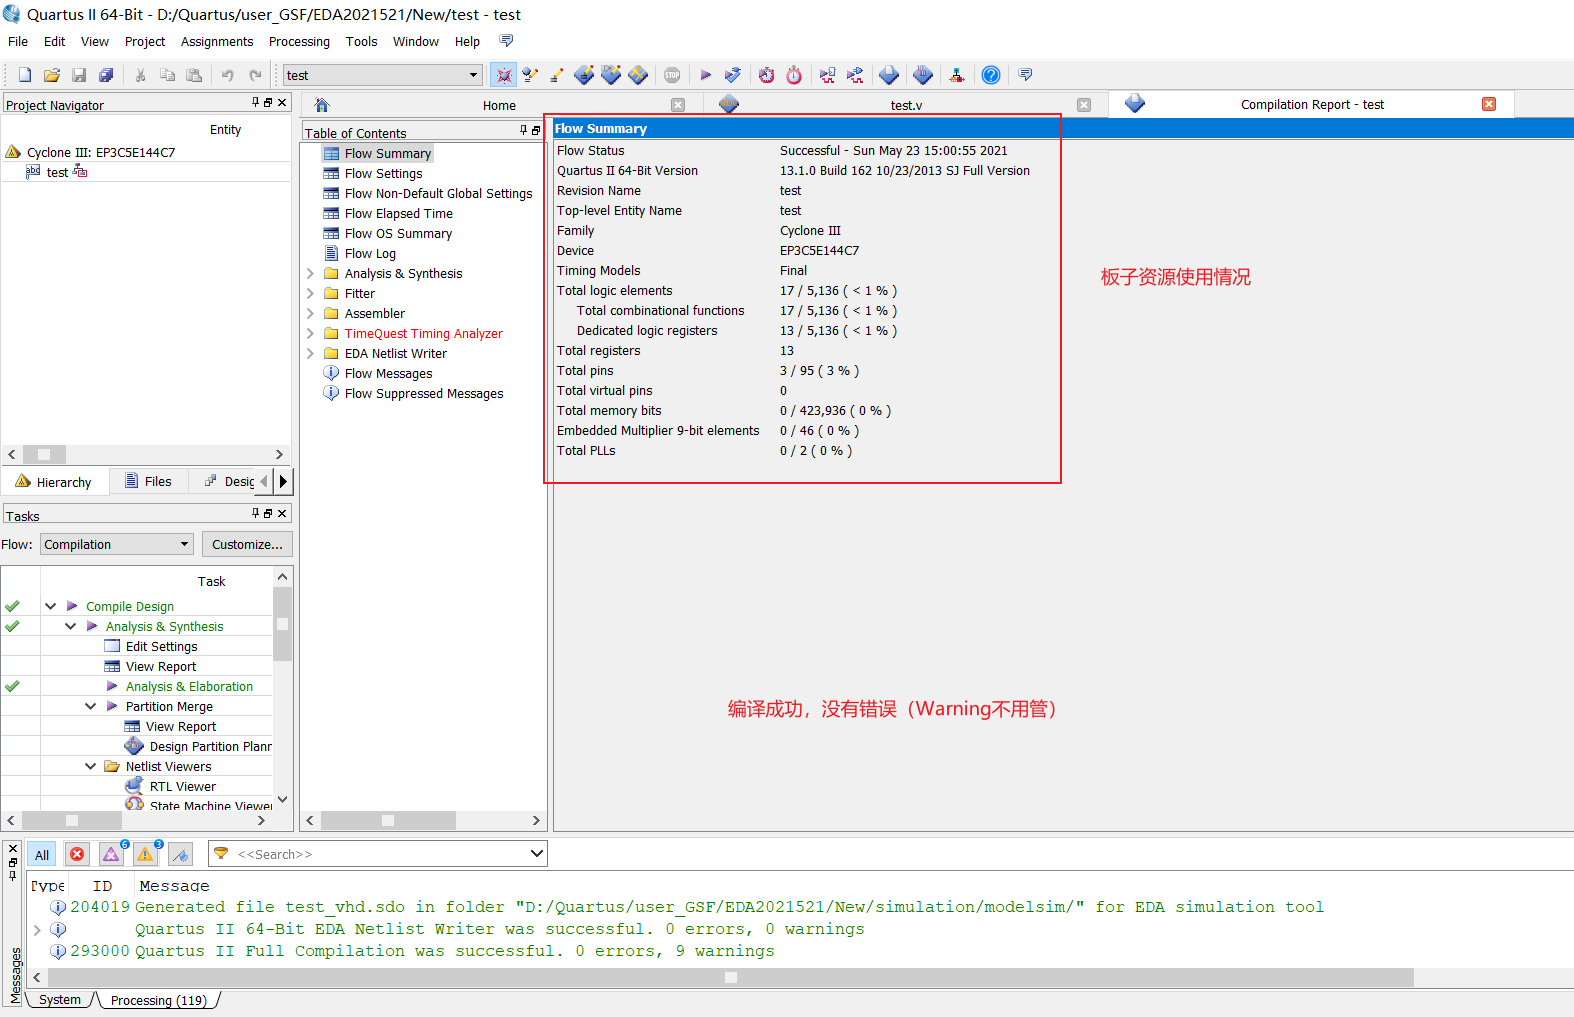Screen dimensions: 1574x1017
Task: Open Flow Messages report
Action: click(x=388, y=373)
